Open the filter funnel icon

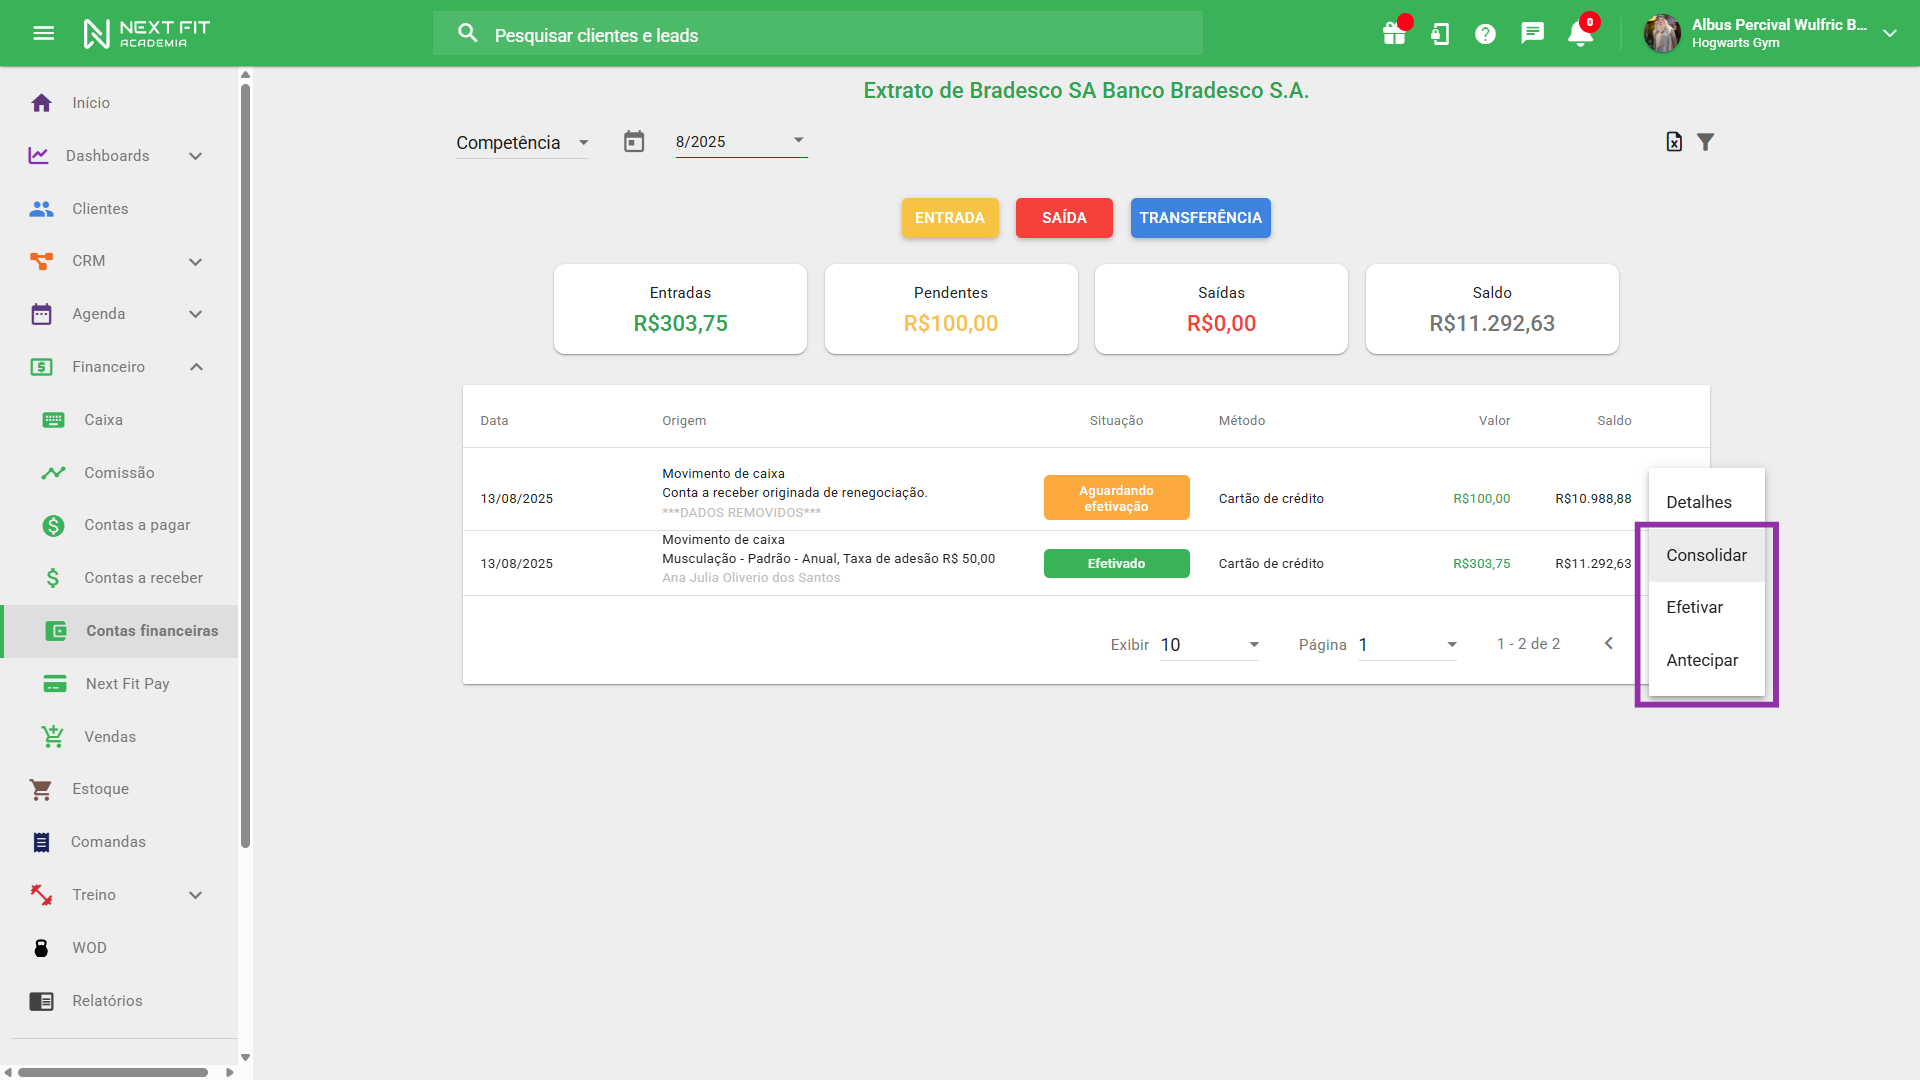click(1706, 142)
